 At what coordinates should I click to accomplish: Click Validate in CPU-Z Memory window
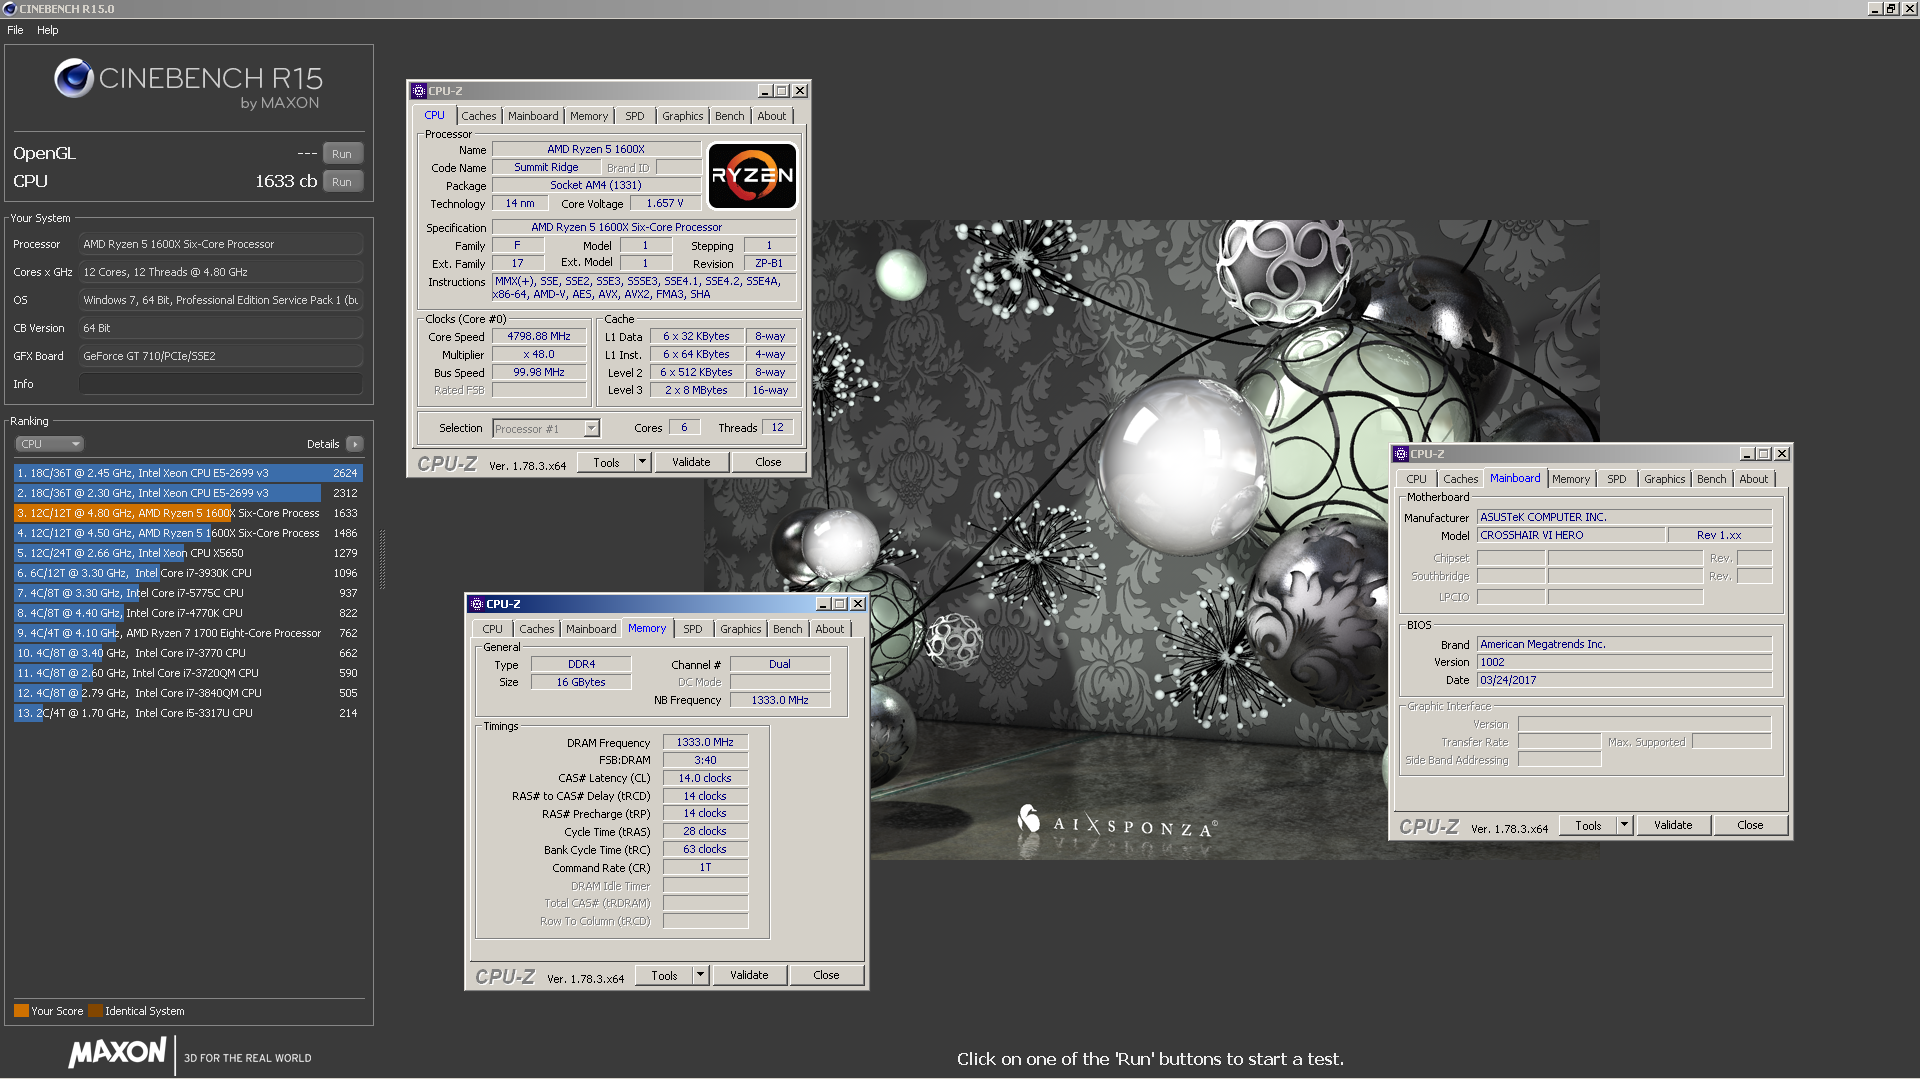pos(749,975)
